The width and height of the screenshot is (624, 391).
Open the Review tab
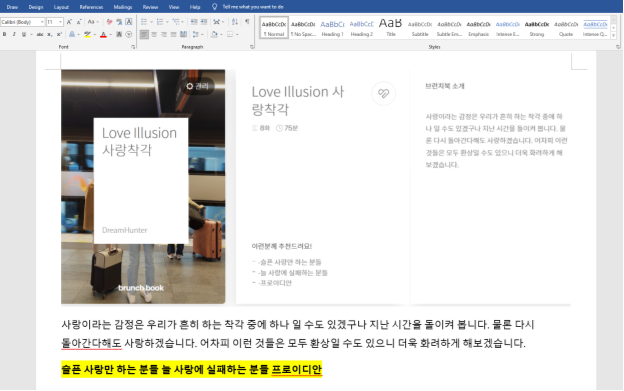150,7
